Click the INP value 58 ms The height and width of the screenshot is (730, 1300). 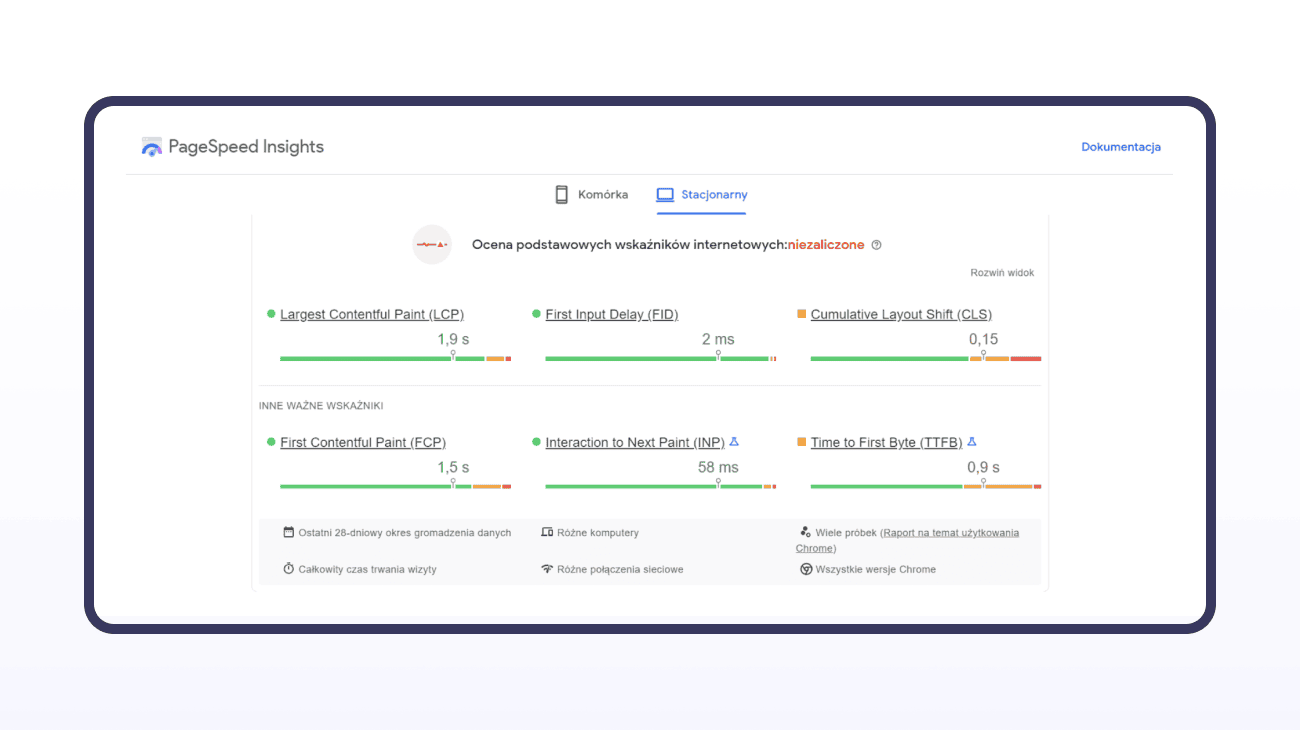click(x=718, y=467)
